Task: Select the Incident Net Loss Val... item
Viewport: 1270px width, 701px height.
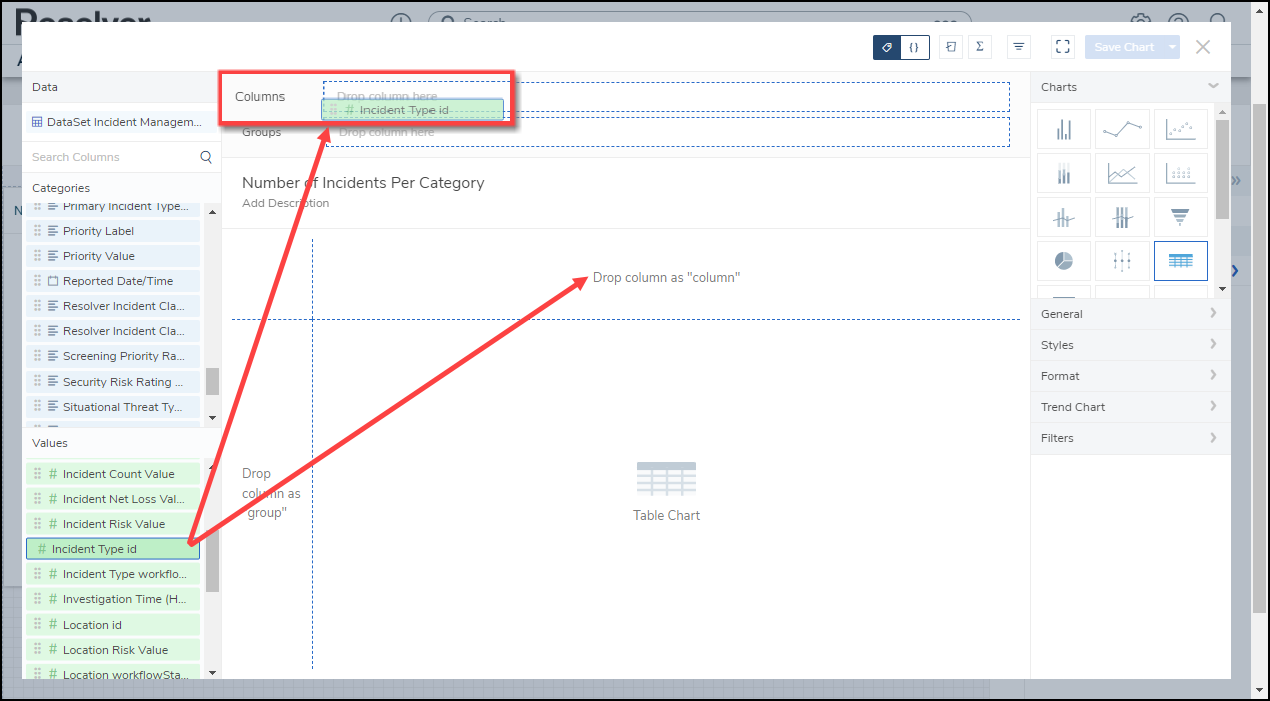Action: (113, 499)
